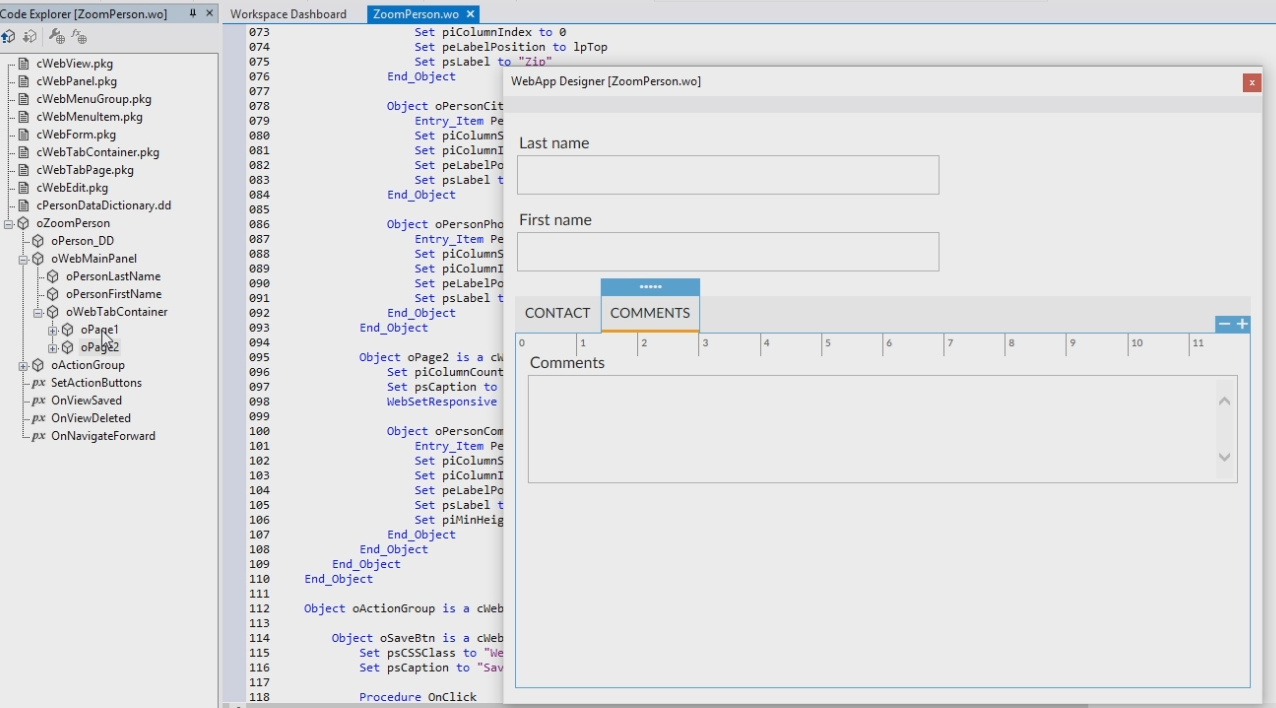Select the cWebView.pkg file icon
The width and height of the screenshot is (1276, 708).
click(x=23, y=64)
